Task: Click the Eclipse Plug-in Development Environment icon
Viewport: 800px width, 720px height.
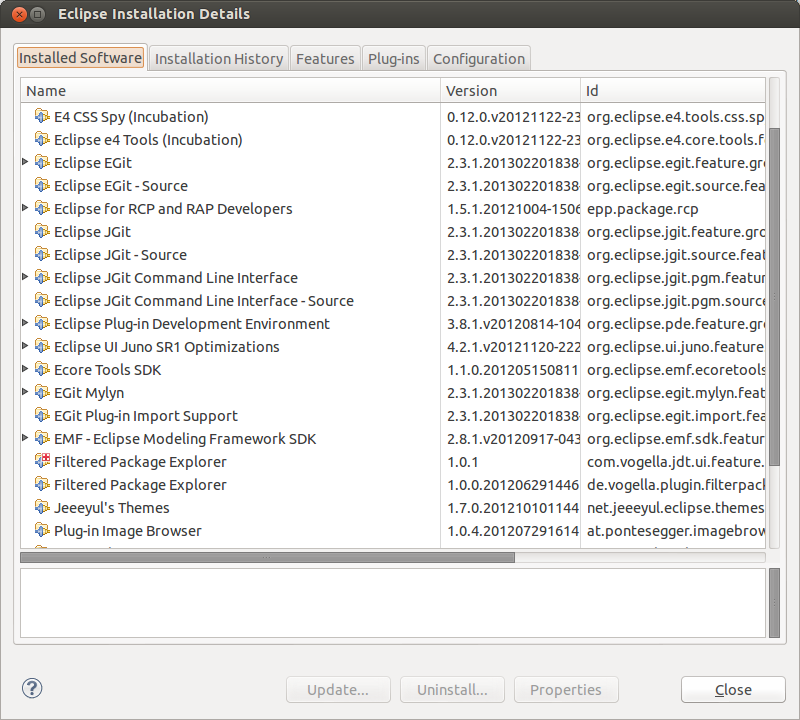Action: coord(42,323)
